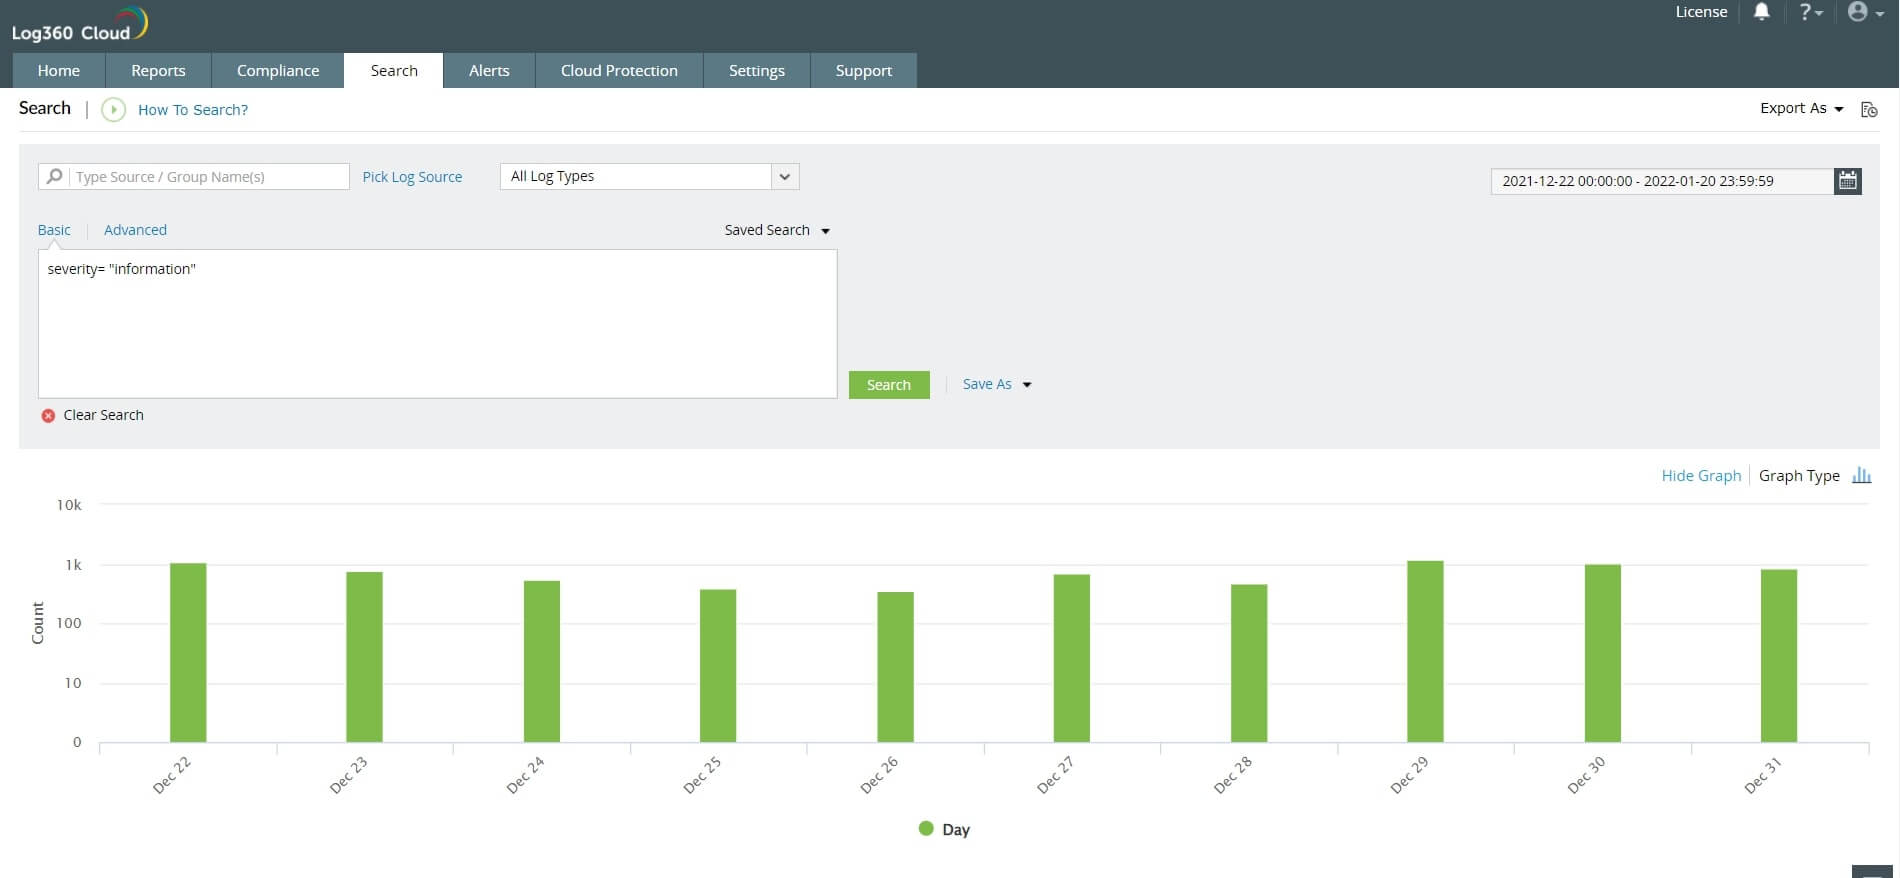Image resolution: width=1900 pixels, height=878 pixels.
Task: Go to the Settings tab
Action: coord(757,70)
